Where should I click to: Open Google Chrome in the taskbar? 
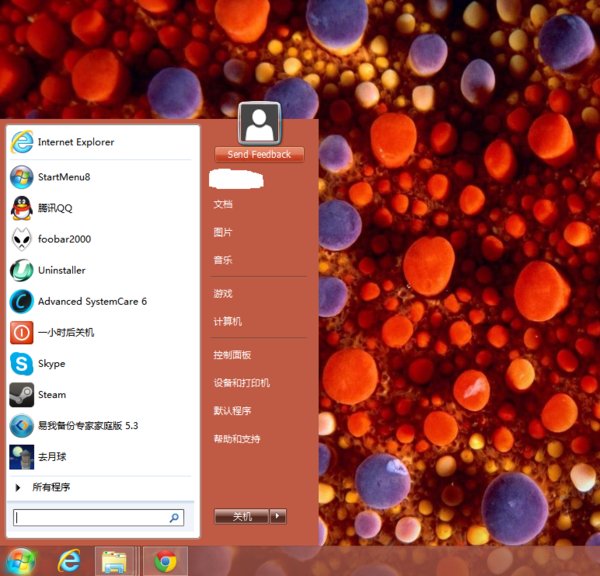165,561
